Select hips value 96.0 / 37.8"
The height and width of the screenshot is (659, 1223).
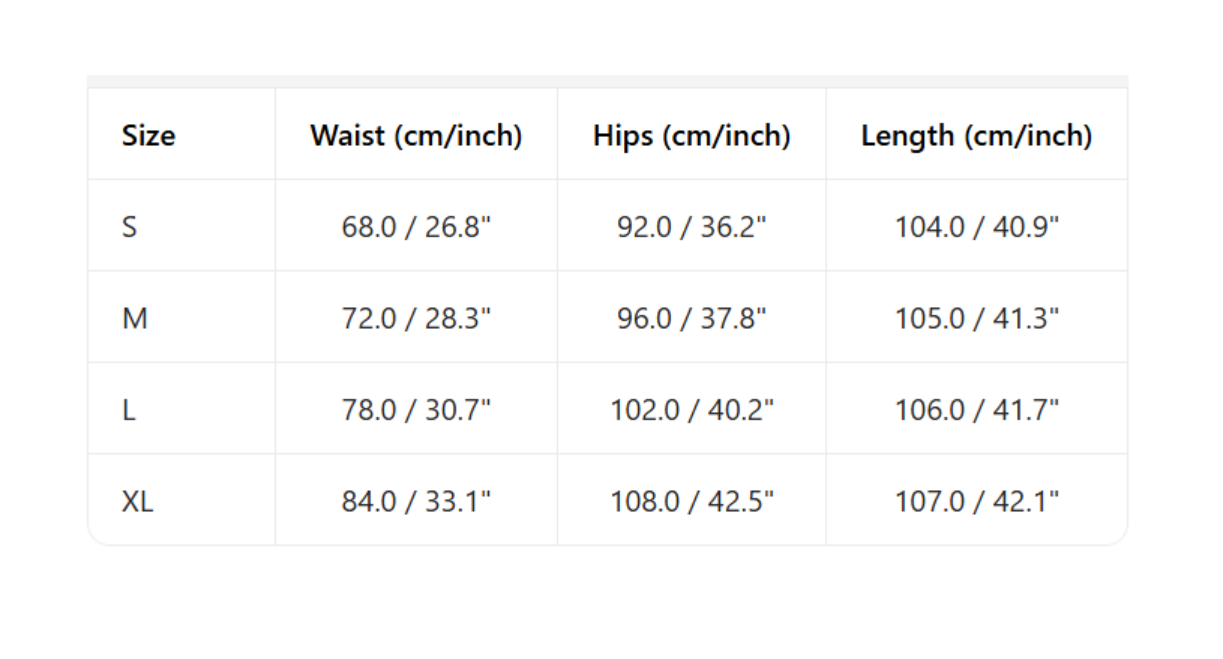(x=691, y=319)
